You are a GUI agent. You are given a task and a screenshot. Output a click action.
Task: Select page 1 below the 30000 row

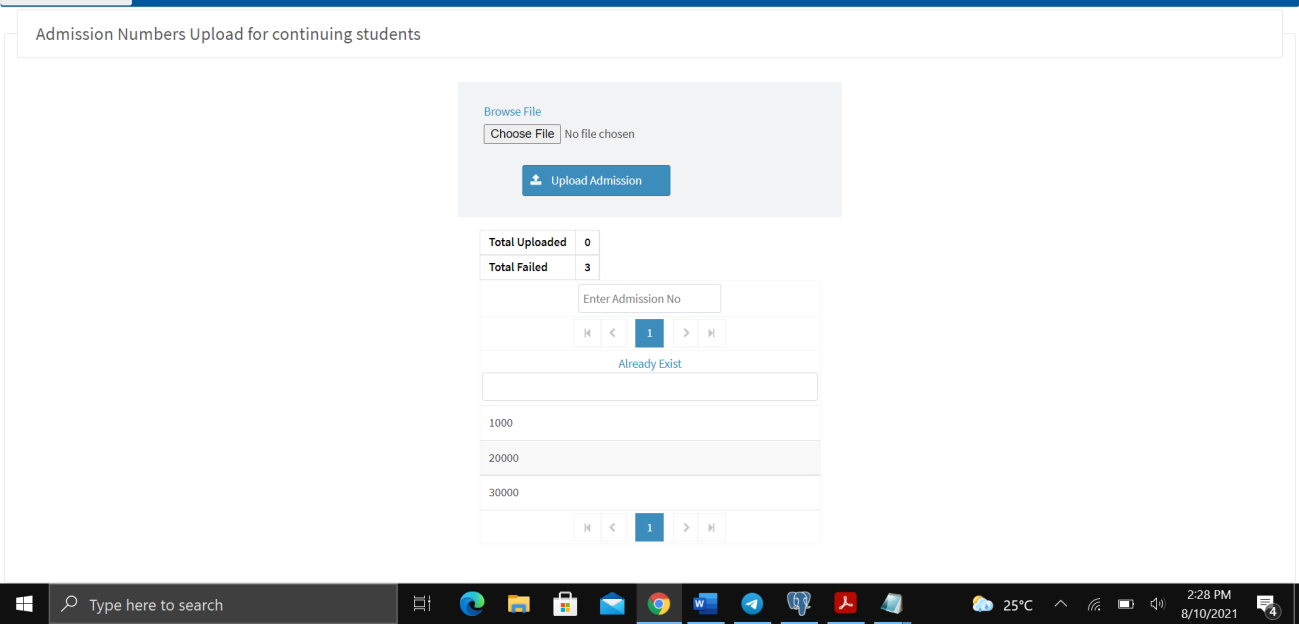pos(649,528)
